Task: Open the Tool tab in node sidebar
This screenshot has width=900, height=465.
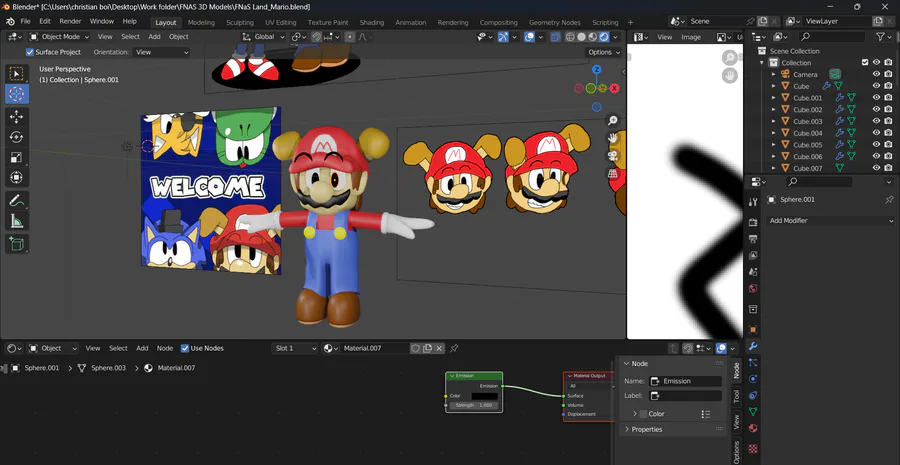Action: tap(736, 396)
